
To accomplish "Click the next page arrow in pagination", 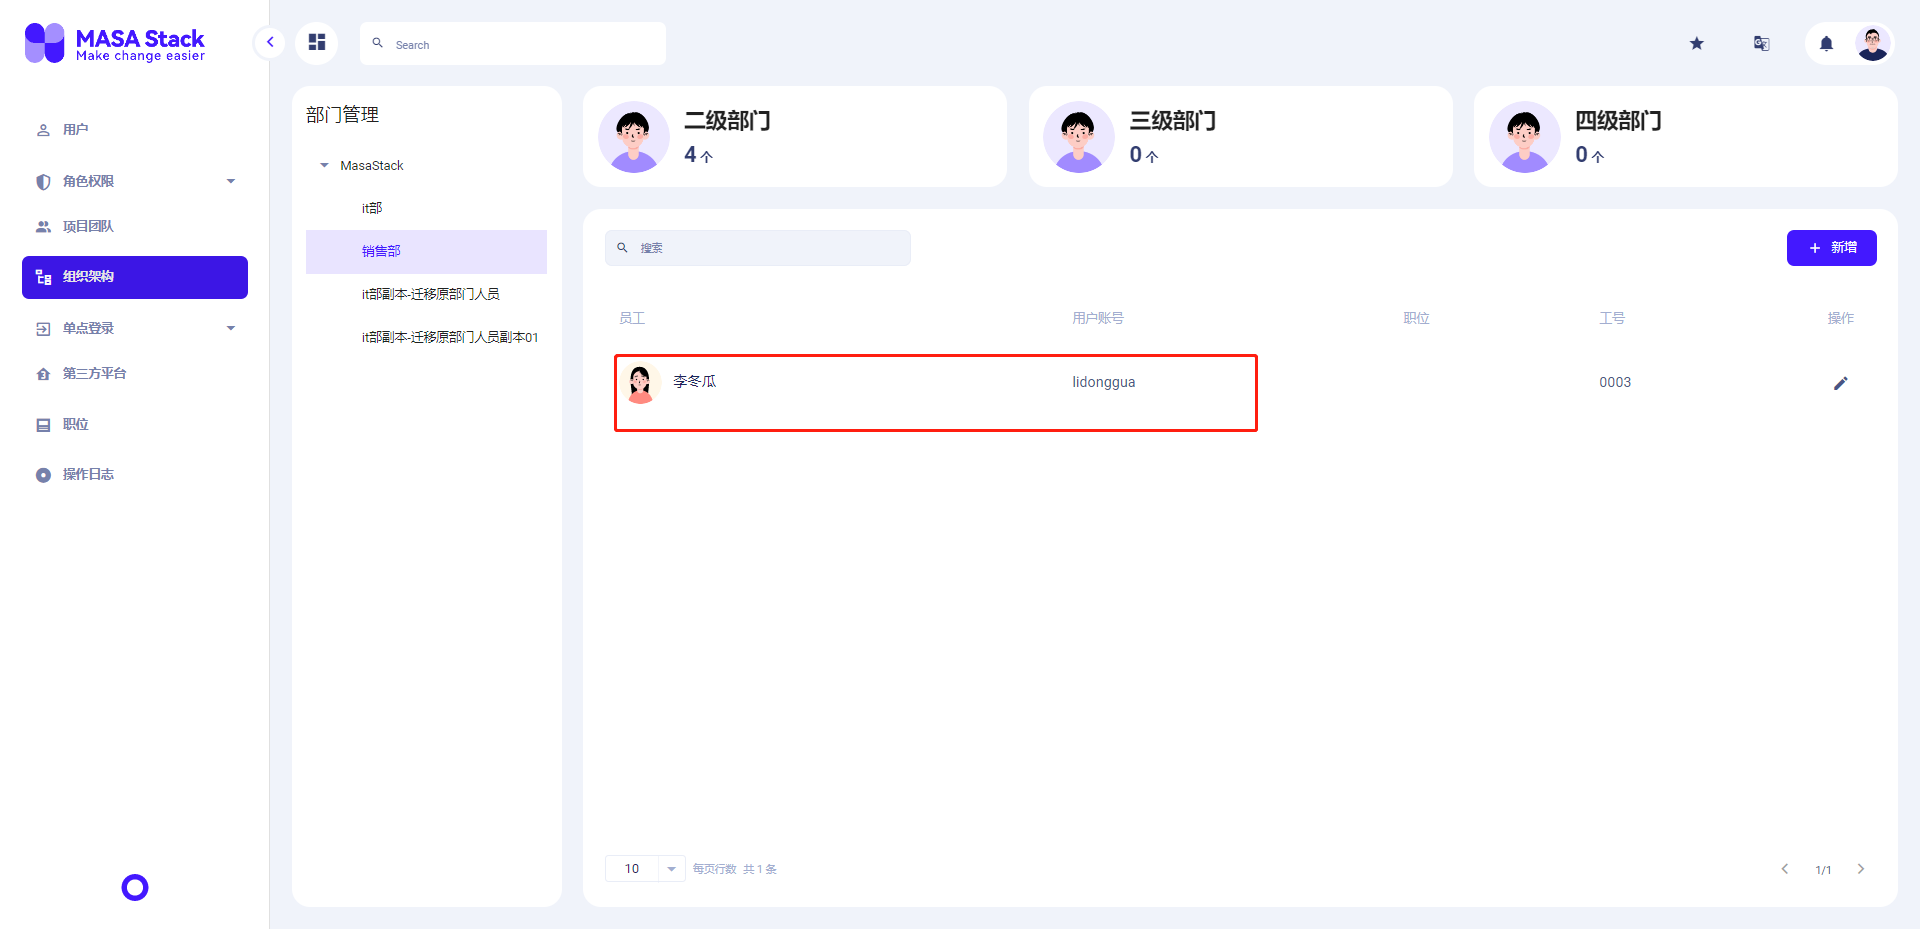I will (1861, 869).
